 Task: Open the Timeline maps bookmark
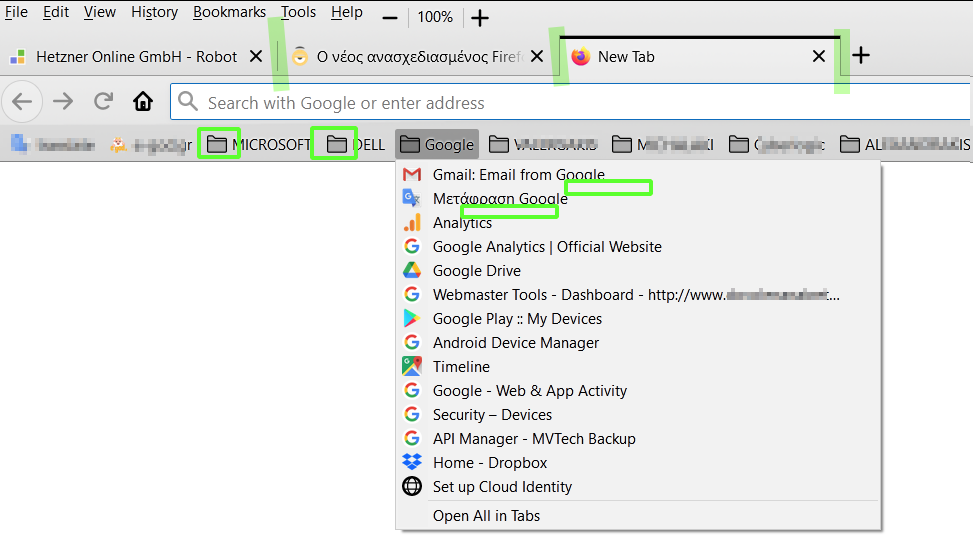click(x=639, y=367)
